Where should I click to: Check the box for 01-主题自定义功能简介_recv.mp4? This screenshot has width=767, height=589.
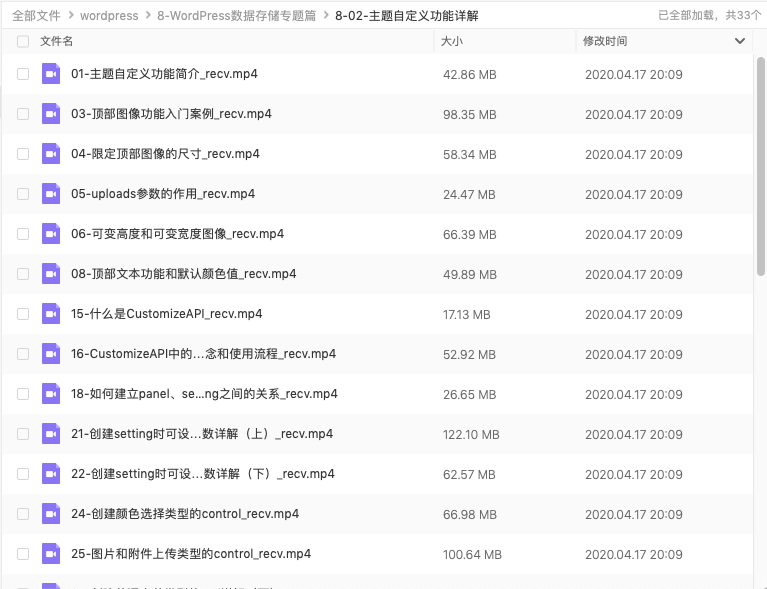point(23,74)
